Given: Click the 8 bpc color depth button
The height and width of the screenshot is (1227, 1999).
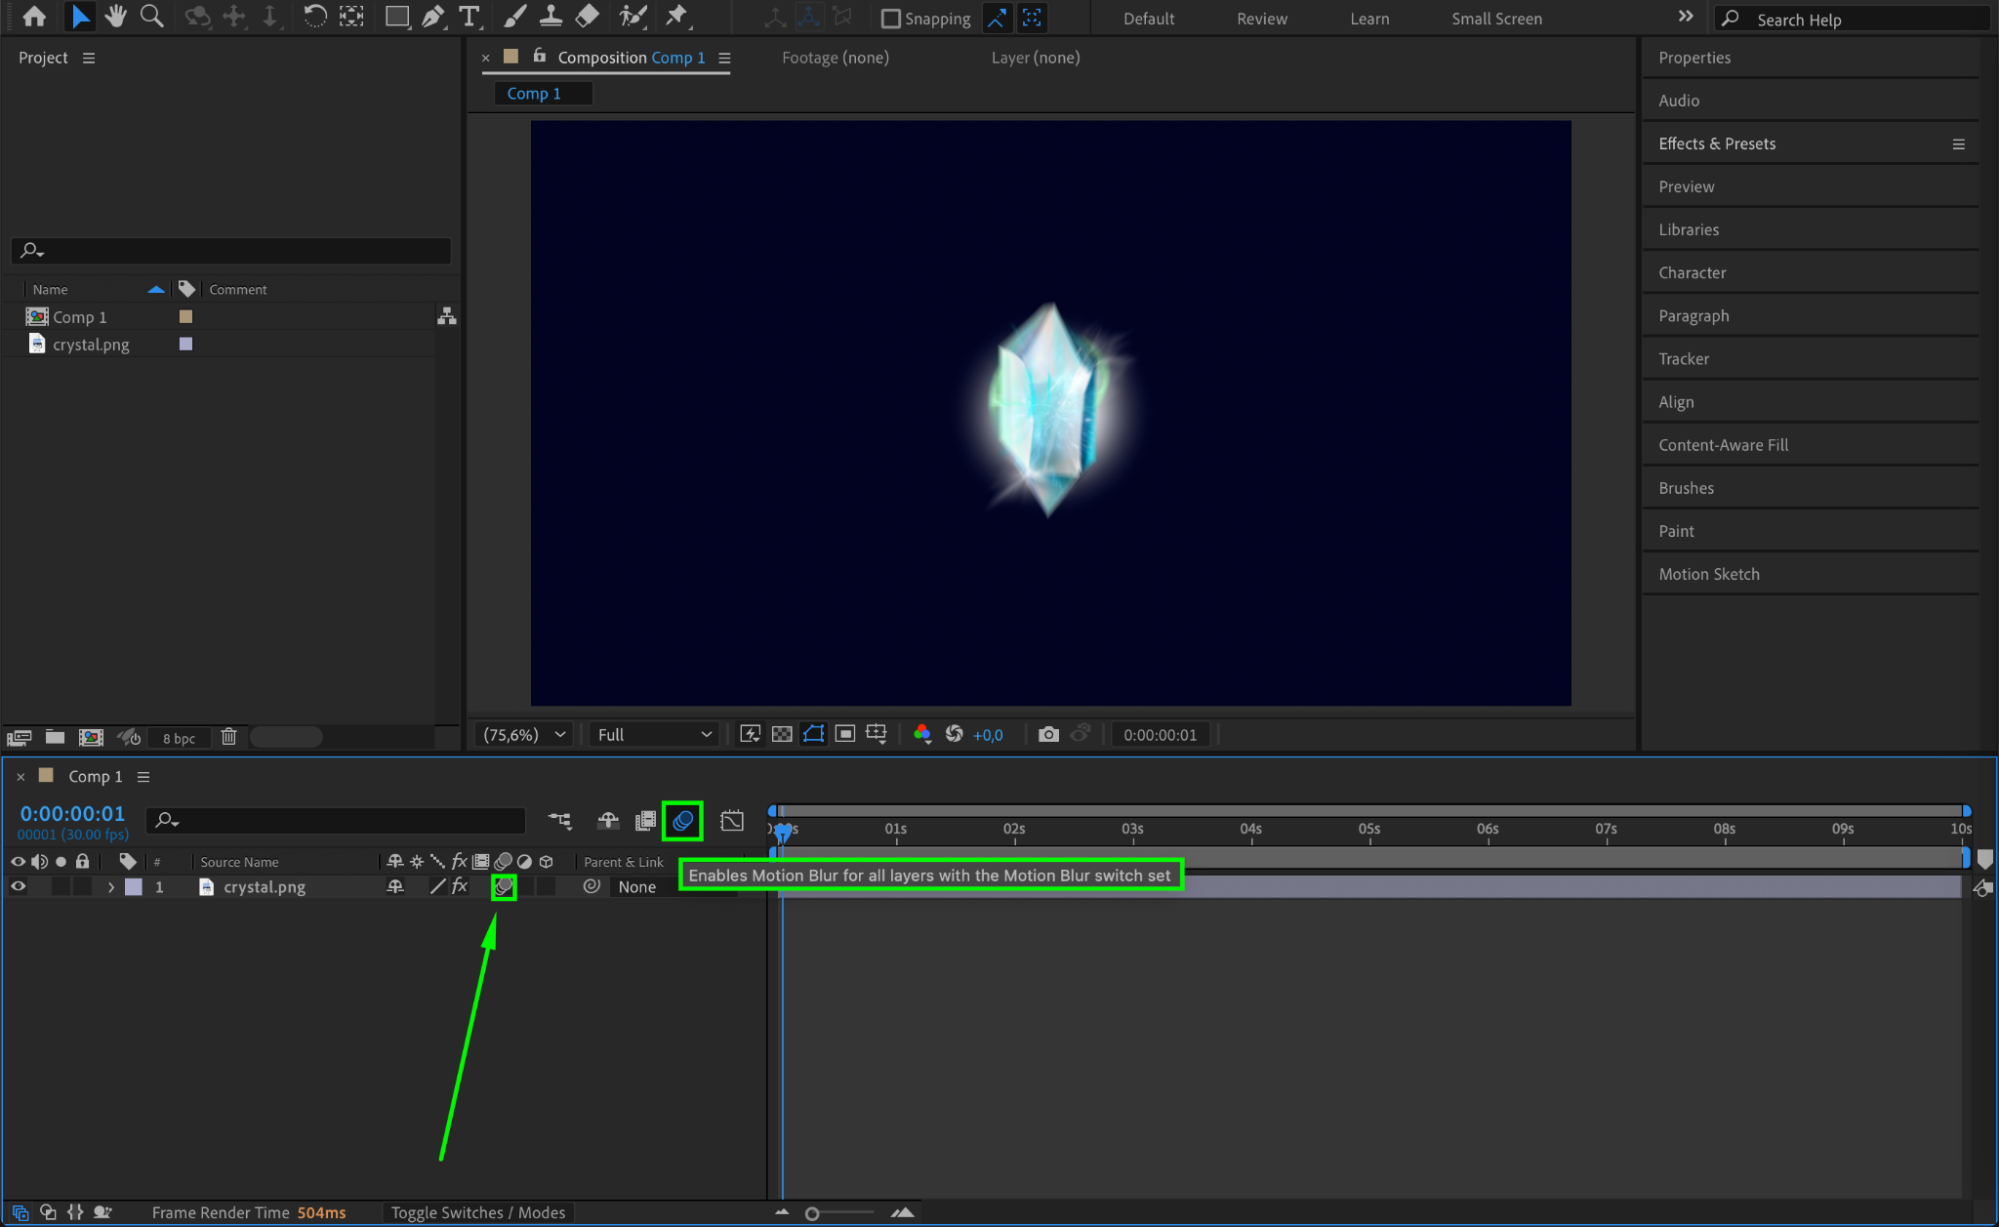Looking at the screenshot, I should [179, 738].
